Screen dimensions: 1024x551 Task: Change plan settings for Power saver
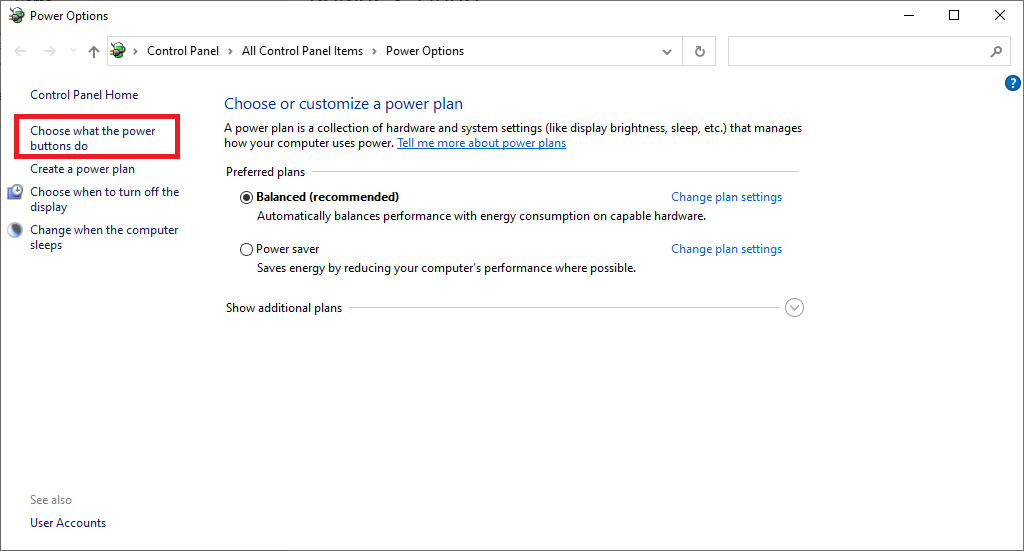[726, 249]
